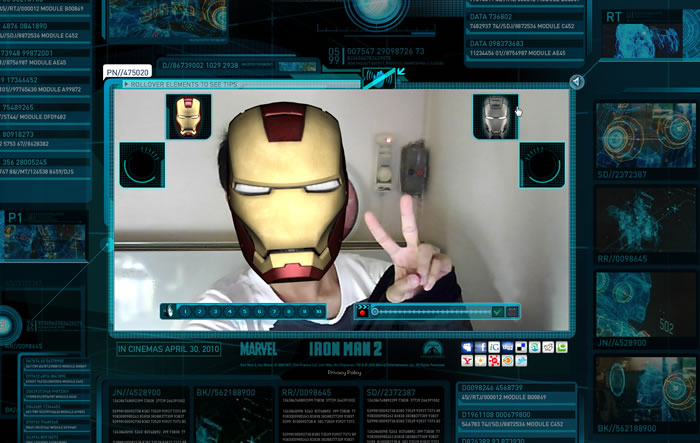Click the 007547 29098726 73 readout
The height and width of the screenshot is (443, 700).
386,51
